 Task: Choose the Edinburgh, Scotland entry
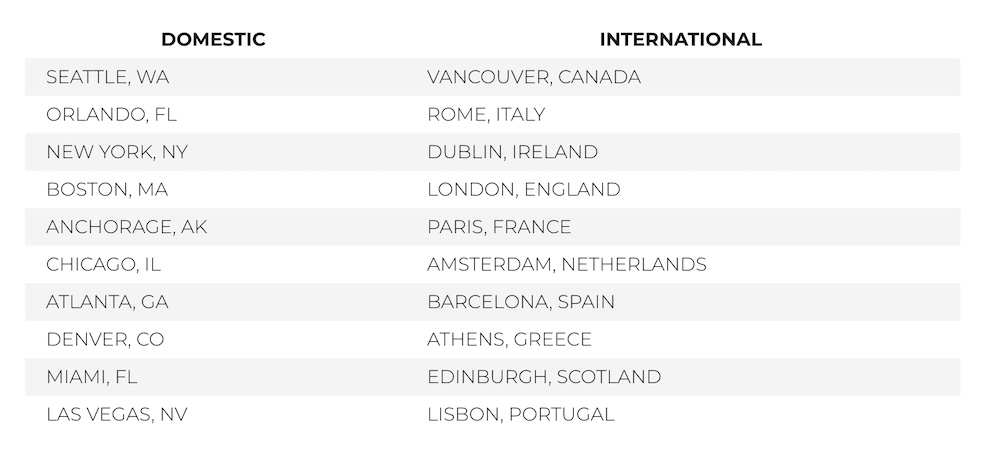[x=544, y=377]
